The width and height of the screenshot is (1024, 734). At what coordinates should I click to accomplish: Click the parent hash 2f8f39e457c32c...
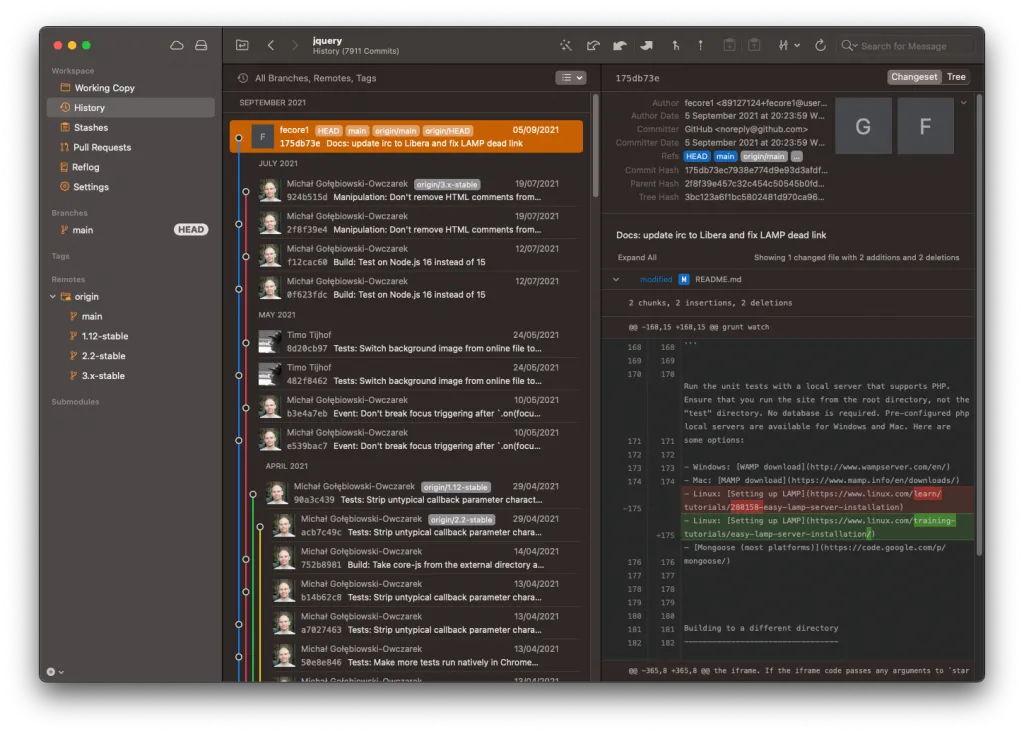coord(754,184)
